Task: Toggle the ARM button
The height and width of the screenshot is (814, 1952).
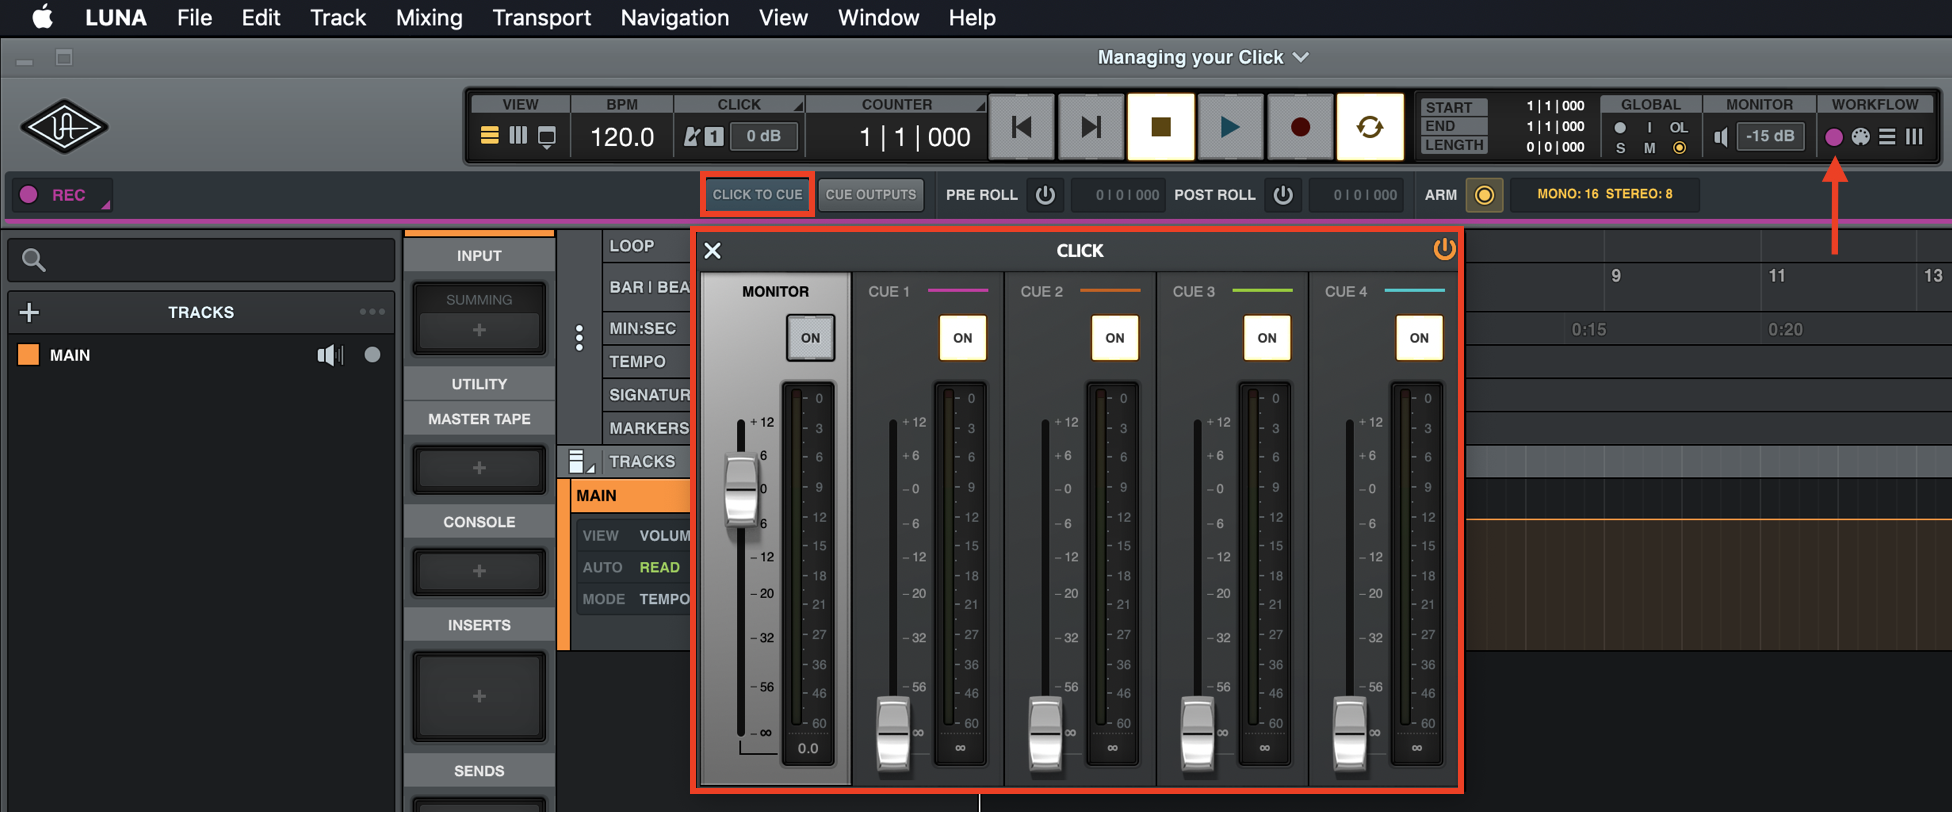Action: point(1484,195)
